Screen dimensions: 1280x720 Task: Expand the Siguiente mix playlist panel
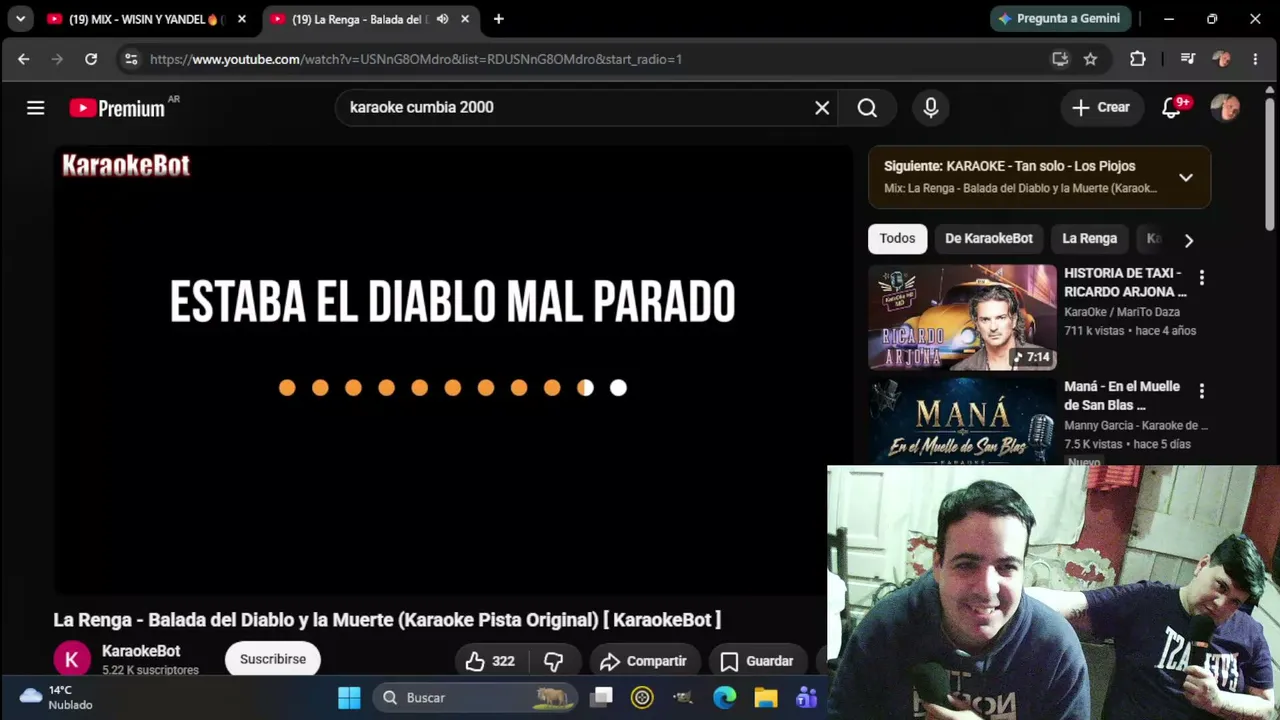1186,177
